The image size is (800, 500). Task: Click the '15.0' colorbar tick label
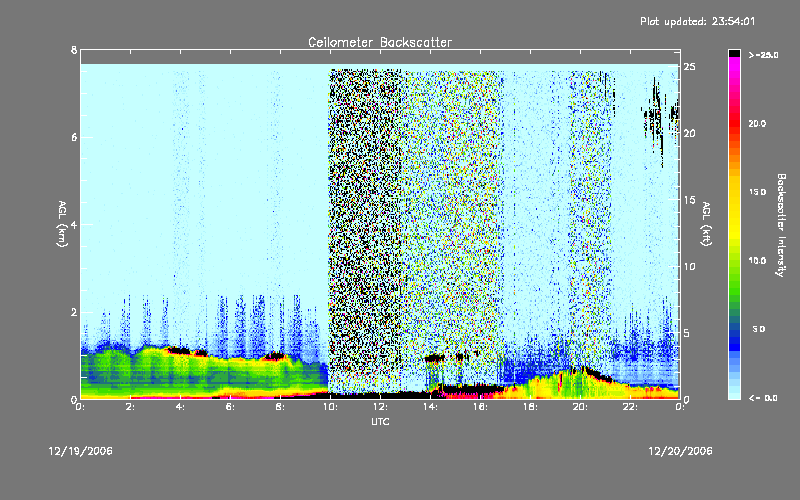[757, 192]
